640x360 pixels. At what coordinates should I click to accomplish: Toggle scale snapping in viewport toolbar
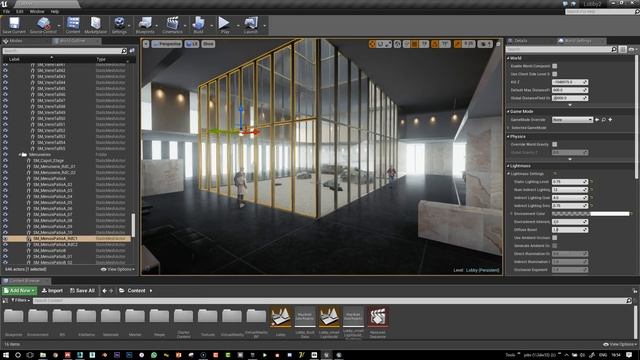458,44
